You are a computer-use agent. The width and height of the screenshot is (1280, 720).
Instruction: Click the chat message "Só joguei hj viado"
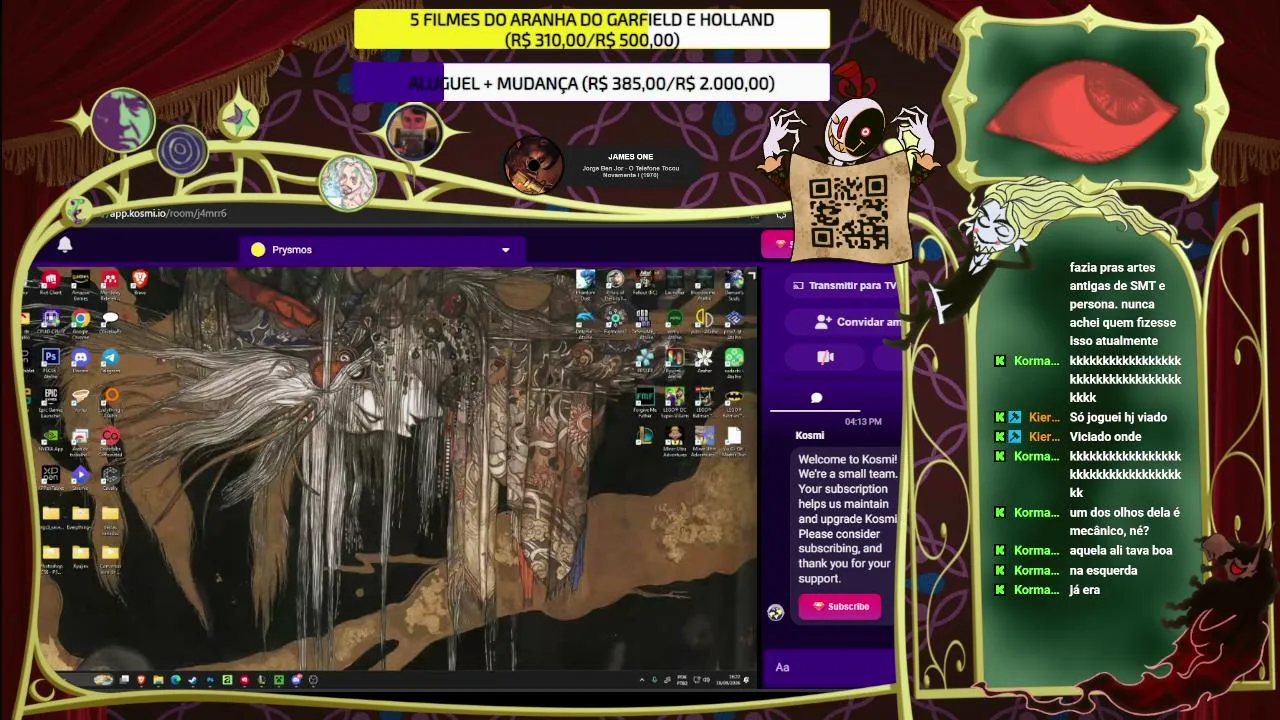(x=1118, y=417)
